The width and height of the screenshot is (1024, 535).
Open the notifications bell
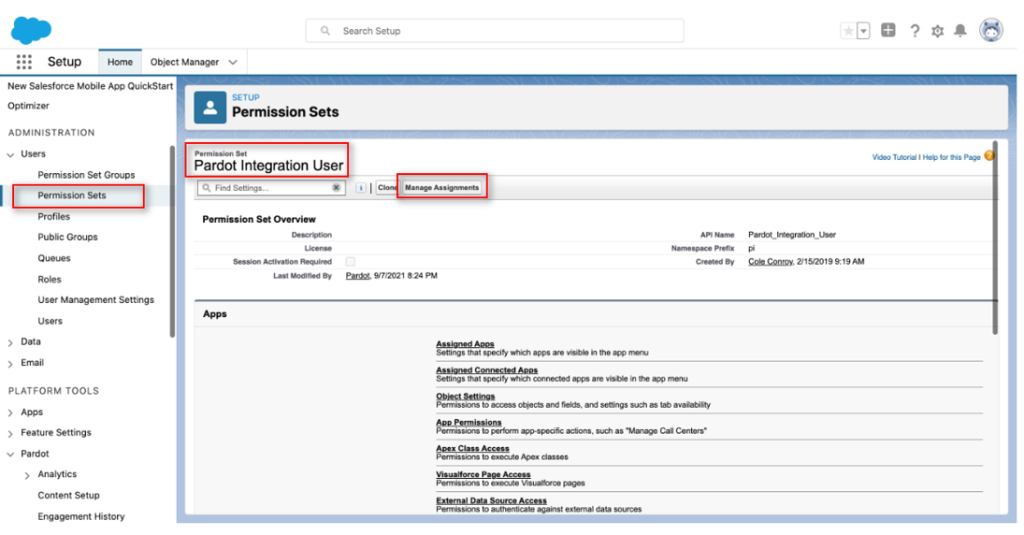click(x=960, y=31)
